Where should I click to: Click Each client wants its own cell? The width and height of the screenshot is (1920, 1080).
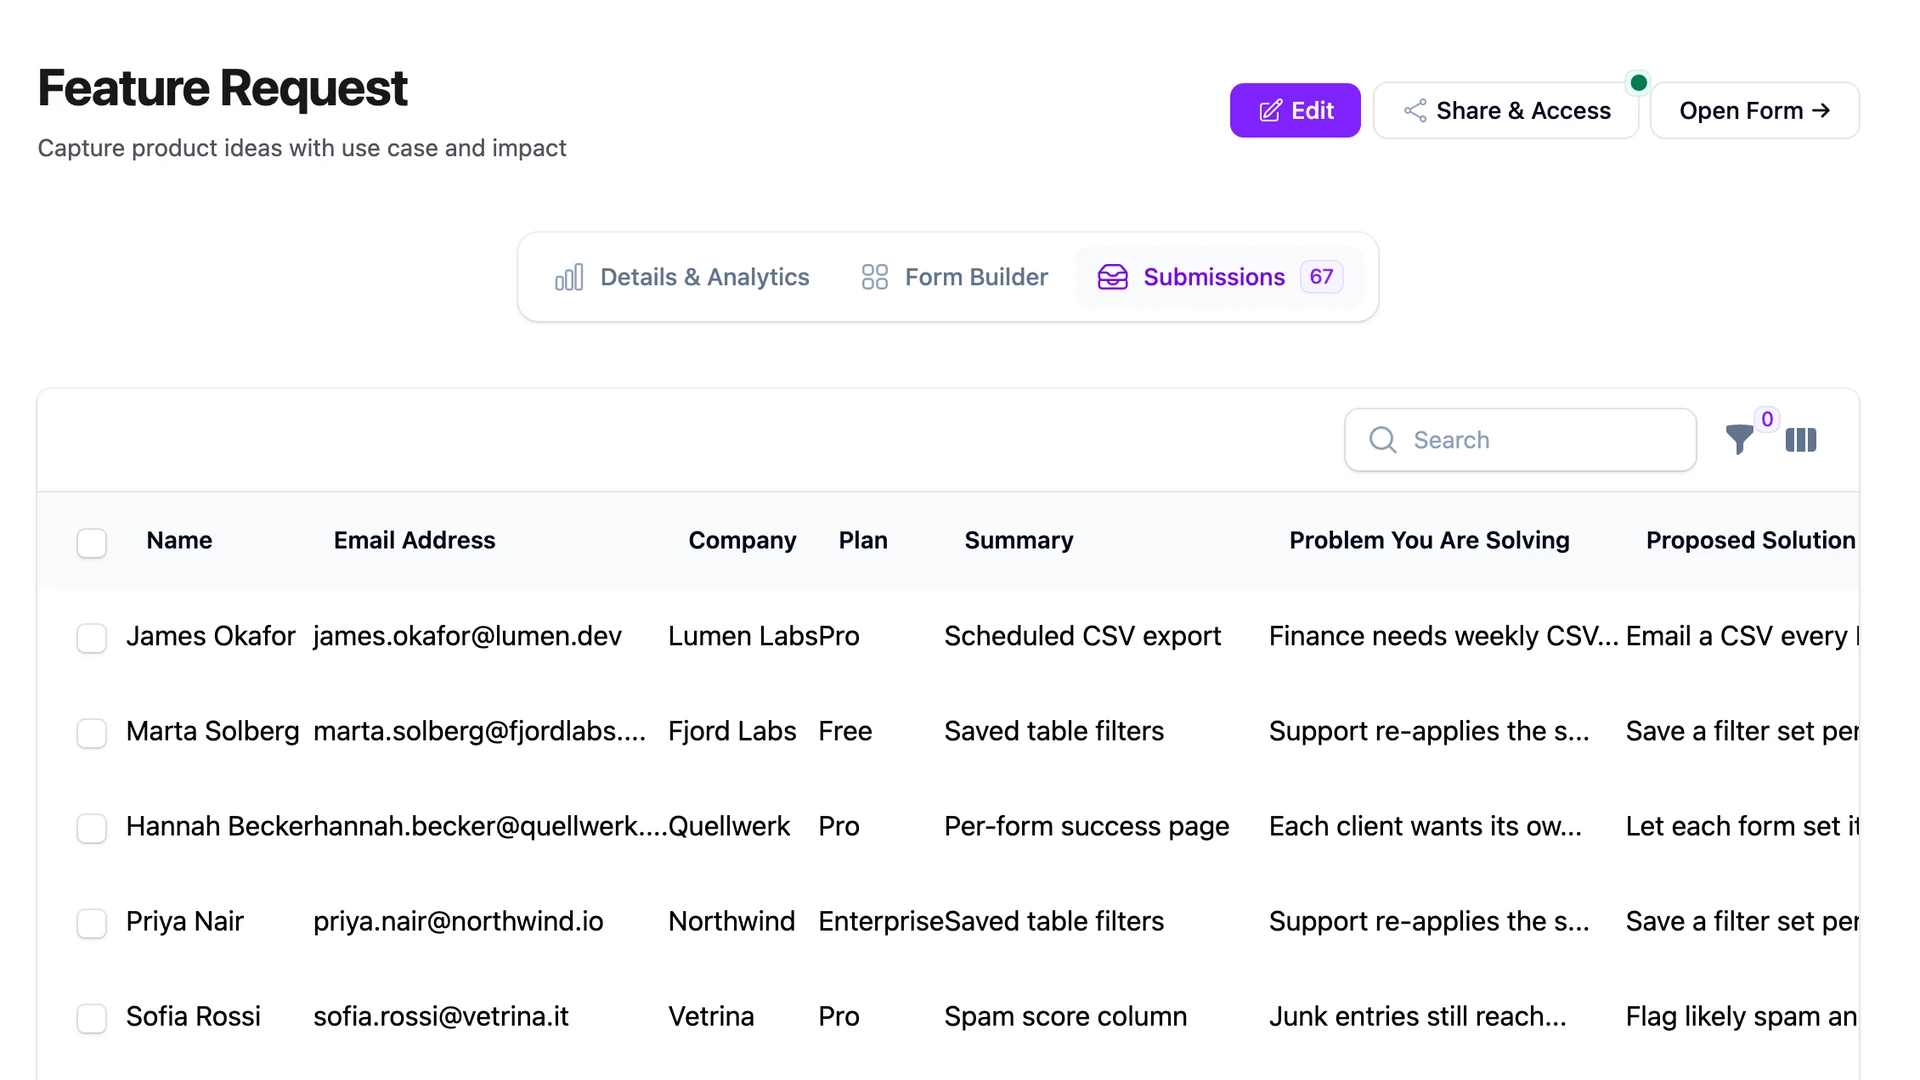pyautogui.click(x=1425, y=826)
